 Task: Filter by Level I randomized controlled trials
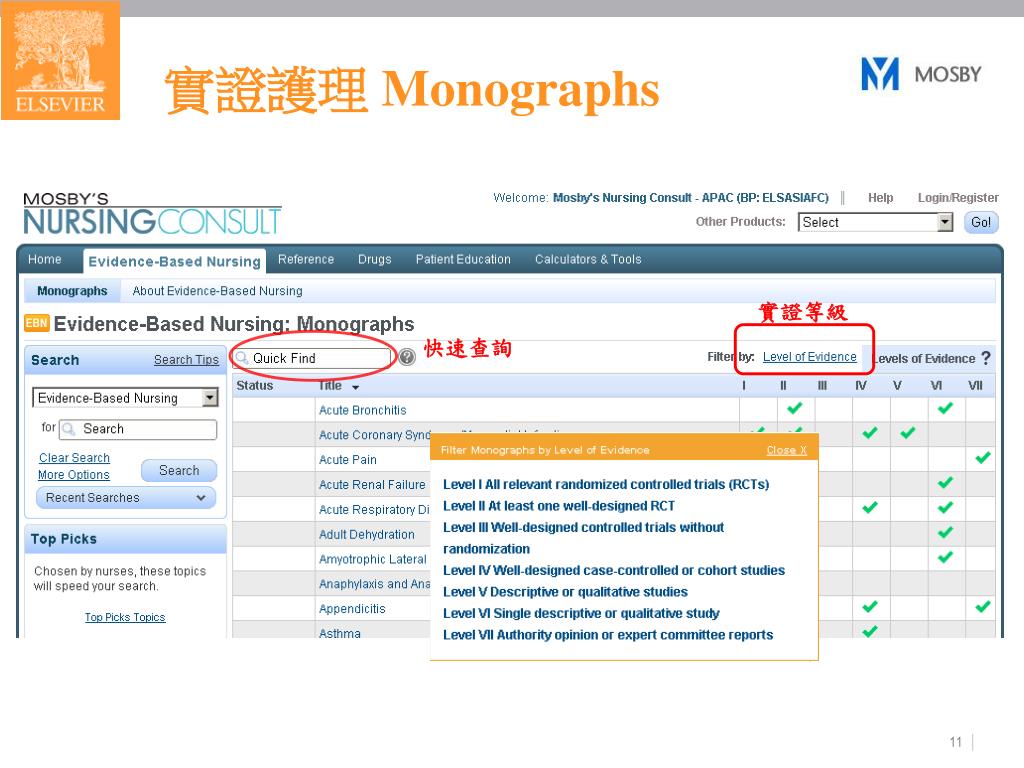coord(605,484)
